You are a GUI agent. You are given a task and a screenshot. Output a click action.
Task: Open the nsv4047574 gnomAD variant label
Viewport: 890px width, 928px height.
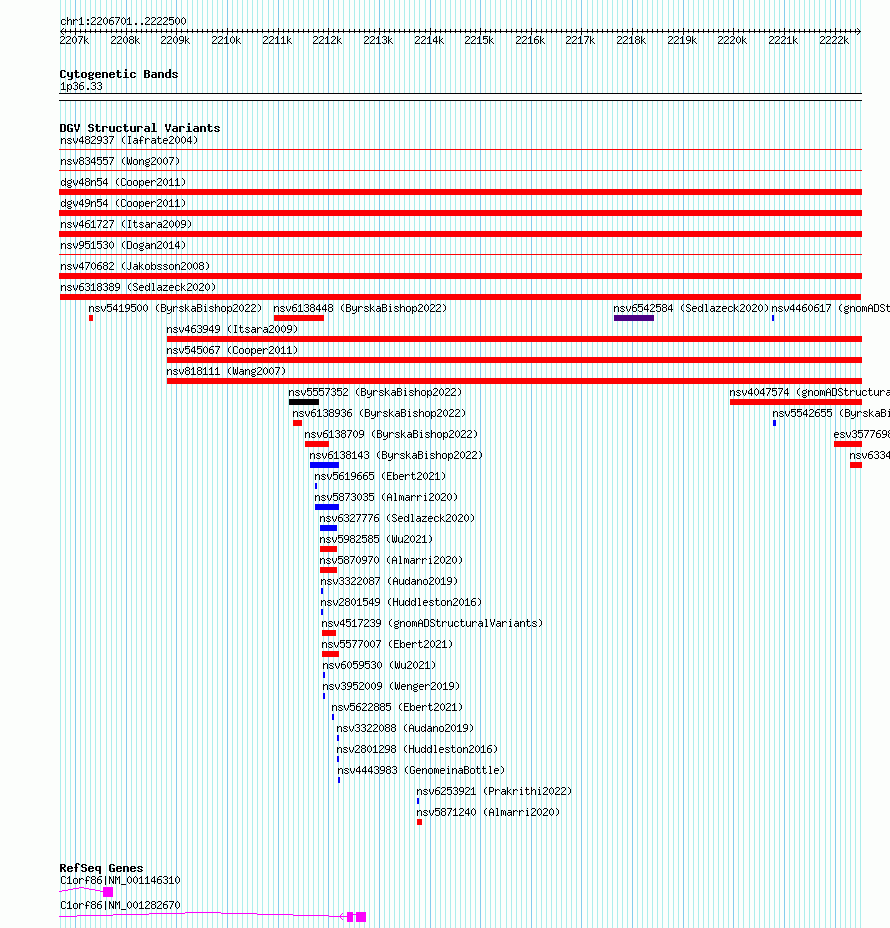(x=810, y=392)
